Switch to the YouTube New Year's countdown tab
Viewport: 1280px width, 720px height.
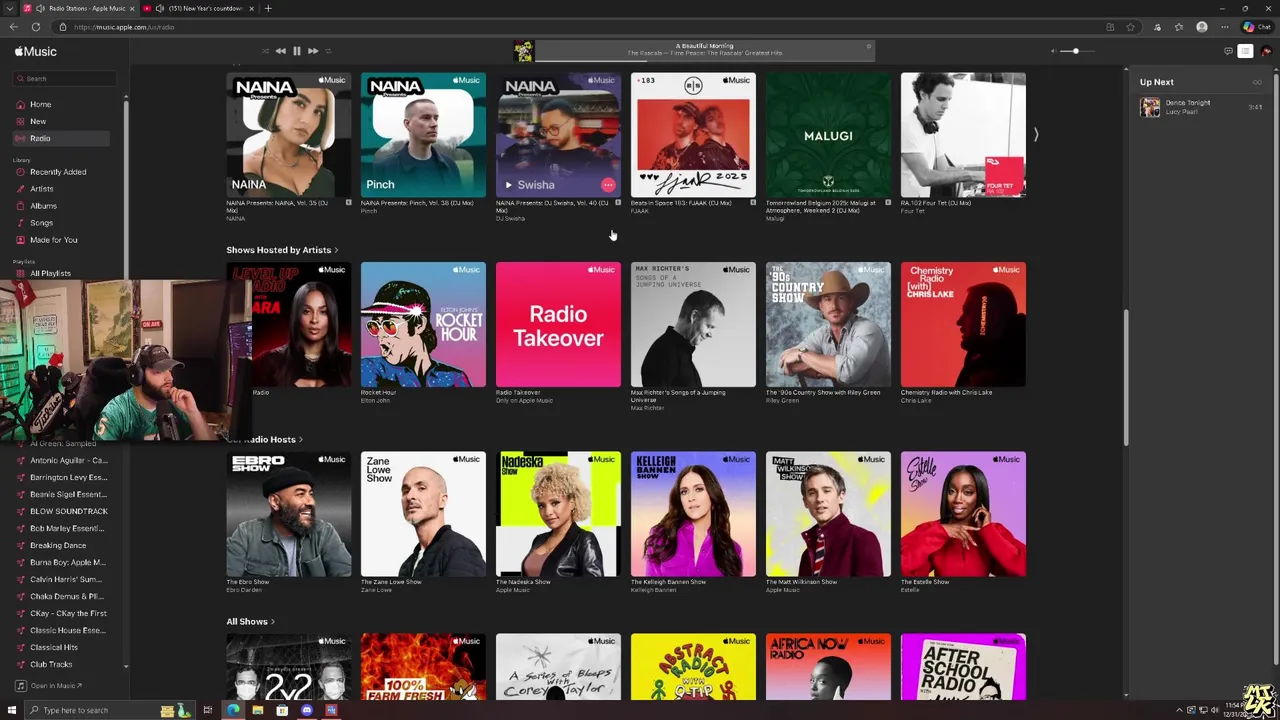[198, 8]
